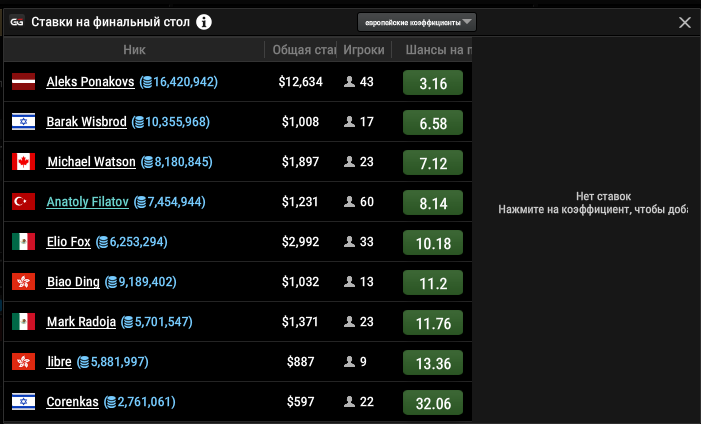Click the GG logo icon in the title bar
The height and width of the screenshot is (424, 701).
16,22
